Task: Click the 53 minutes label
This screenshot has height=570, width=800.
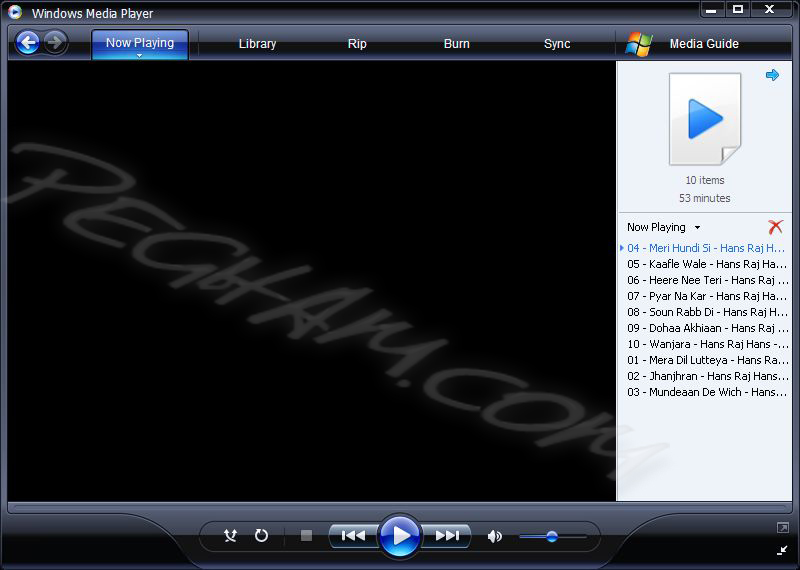Action: point(705,198)
